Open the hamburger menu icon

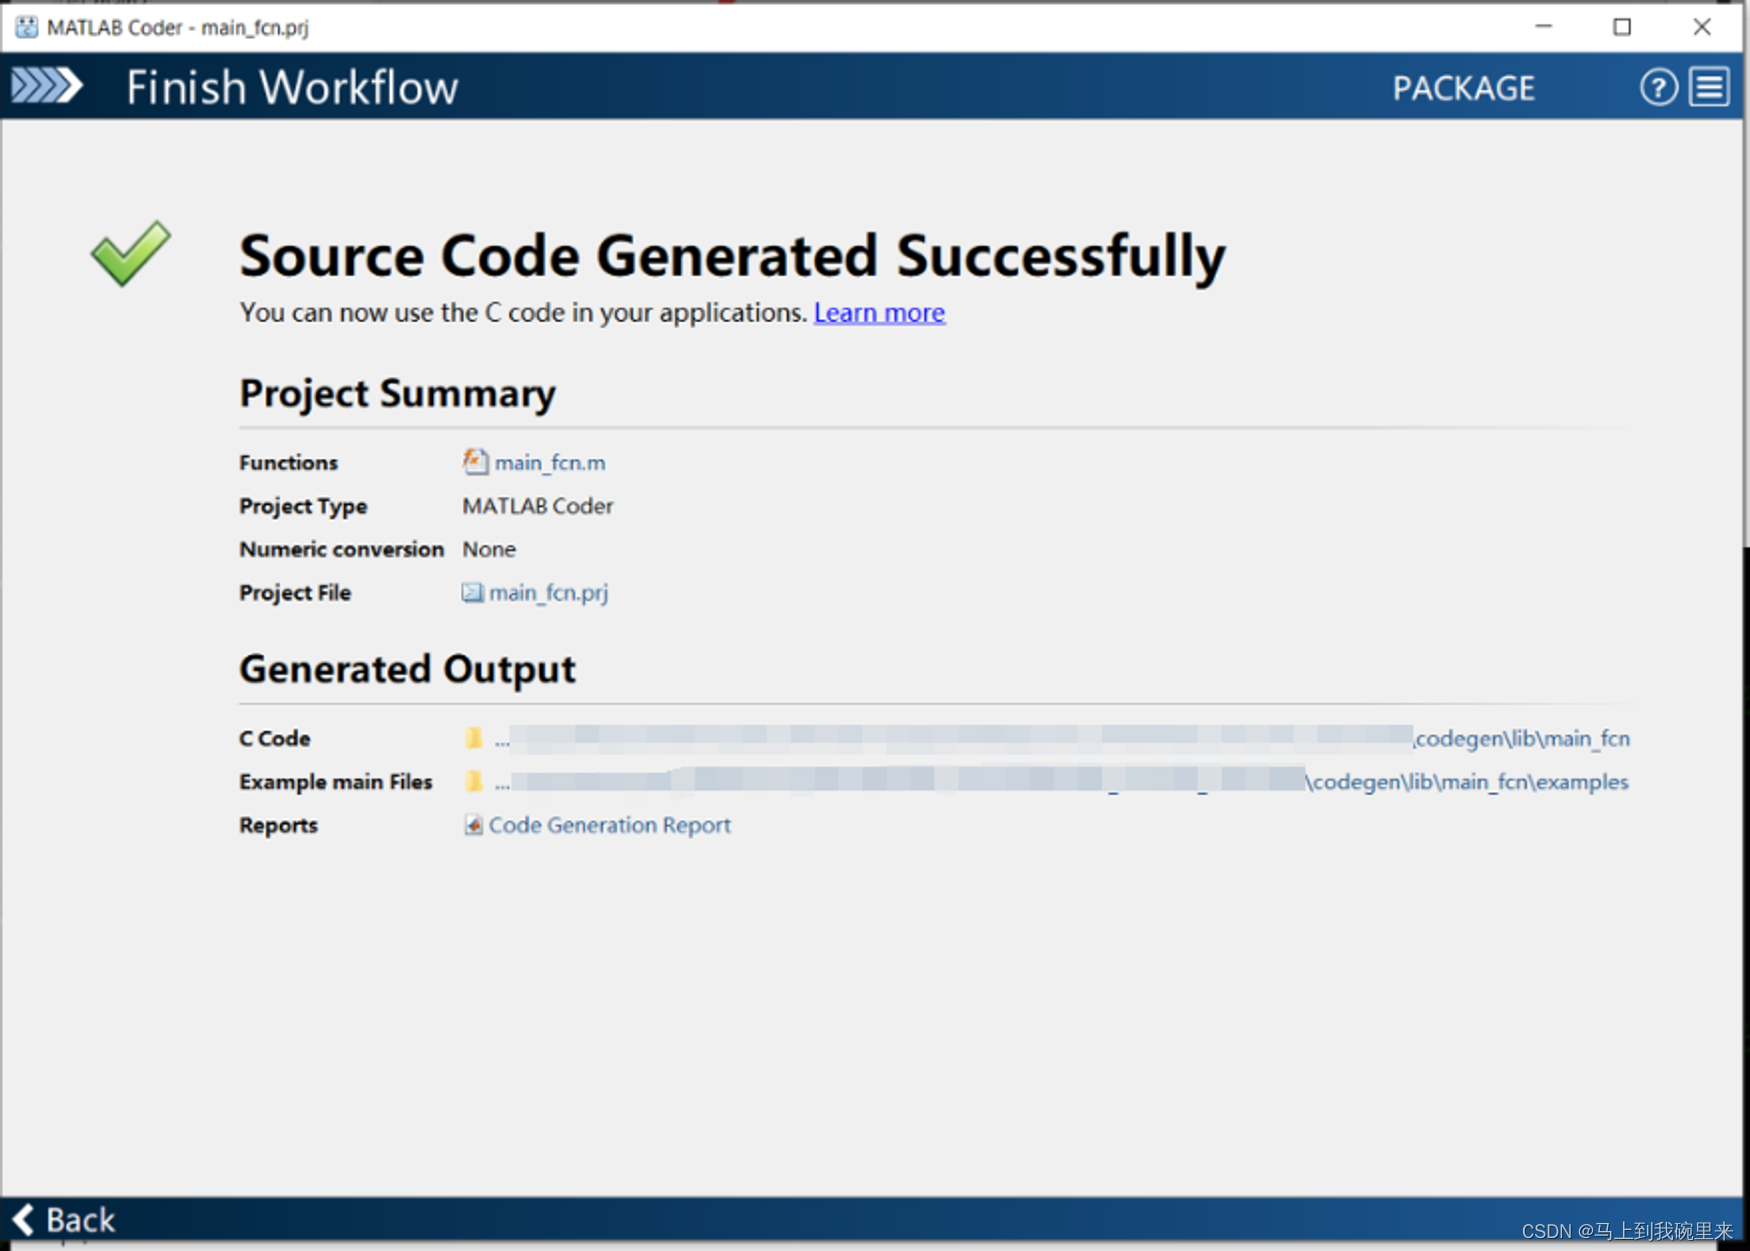click(1710, 88)
